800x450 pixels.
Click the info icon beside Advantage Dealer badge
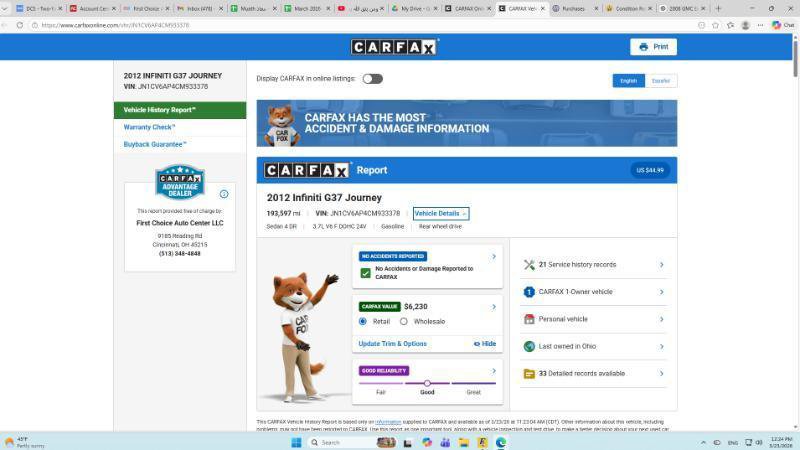[224, 194]
